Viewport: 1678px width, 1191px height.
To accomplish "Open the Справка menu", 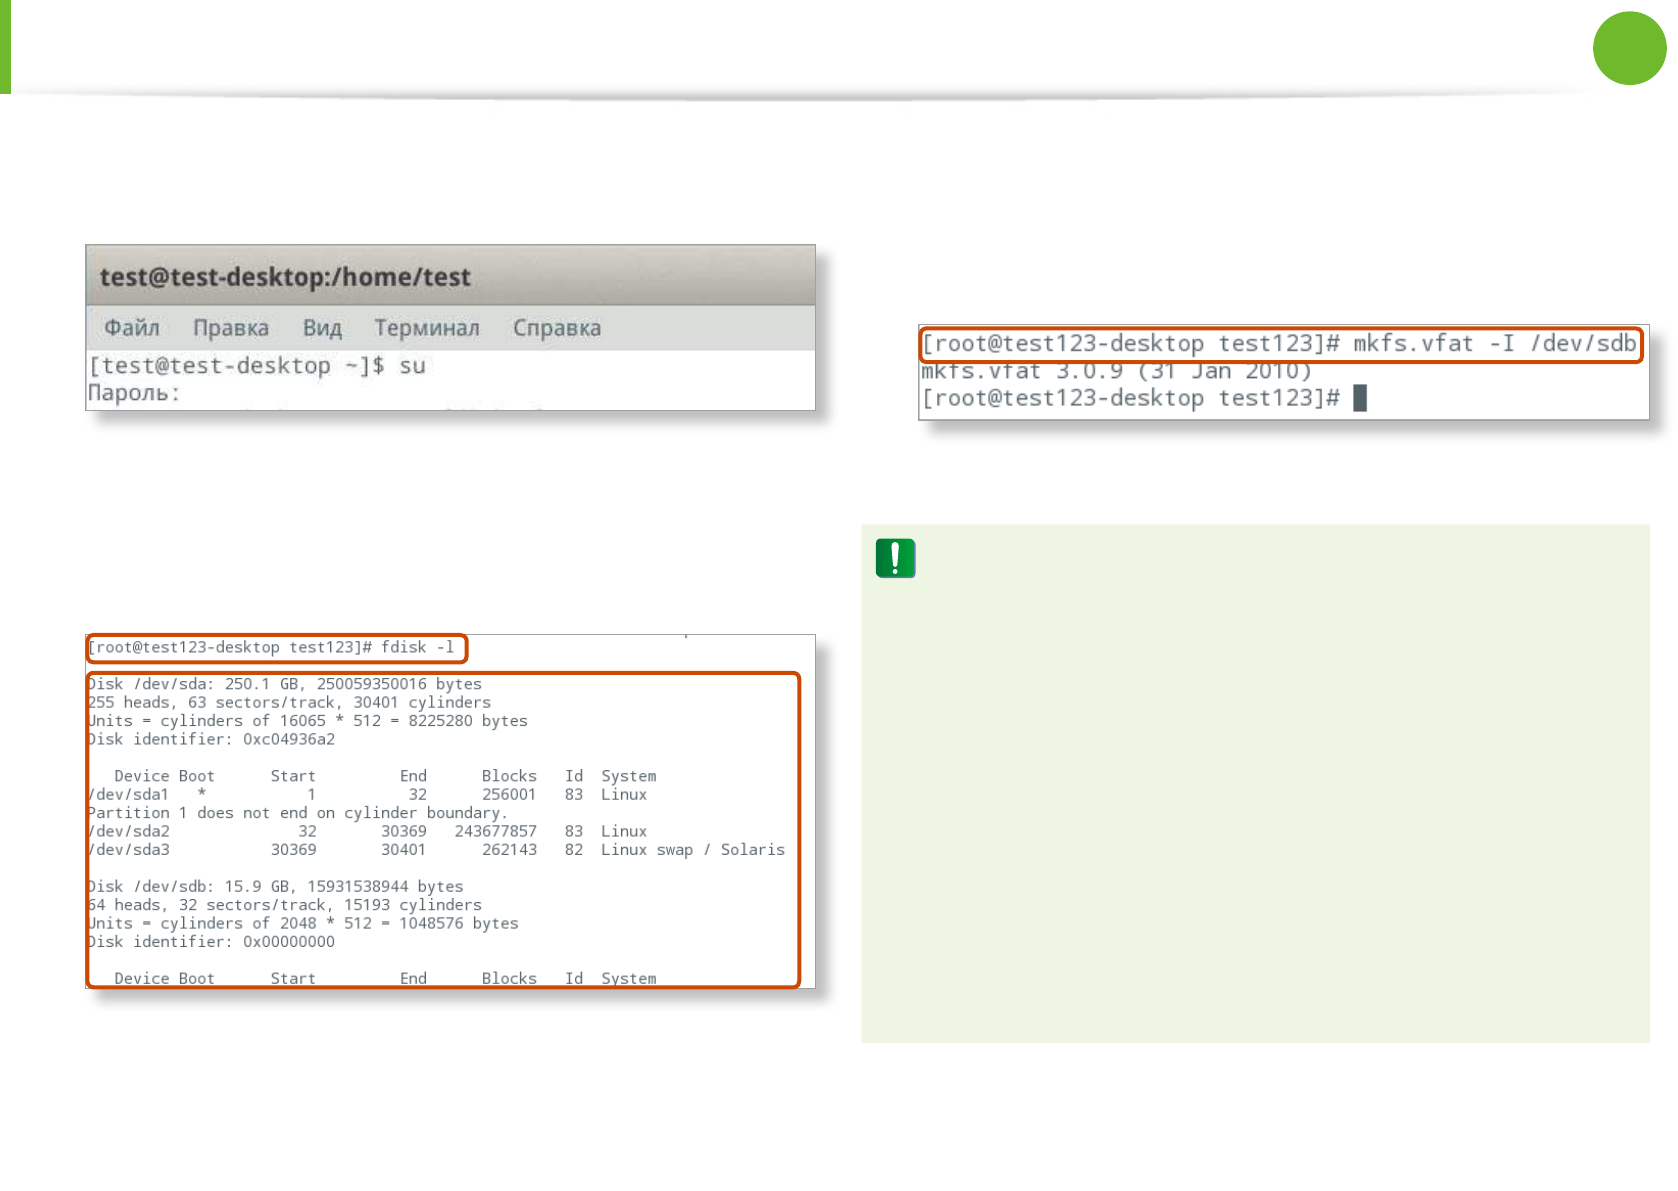I will coord(557,328).
